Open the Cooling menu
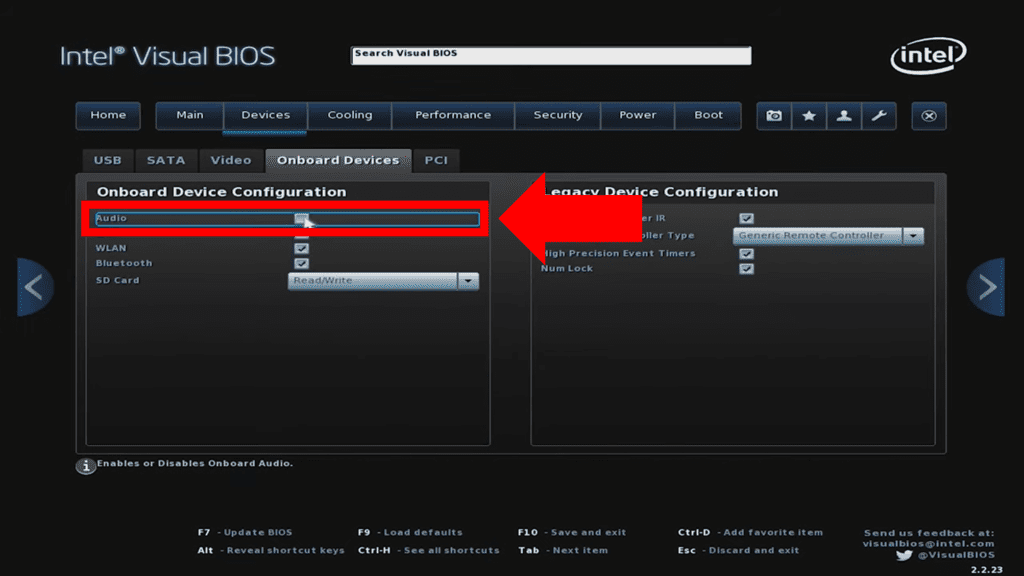 pyautogui.click(x=350, y=116)
